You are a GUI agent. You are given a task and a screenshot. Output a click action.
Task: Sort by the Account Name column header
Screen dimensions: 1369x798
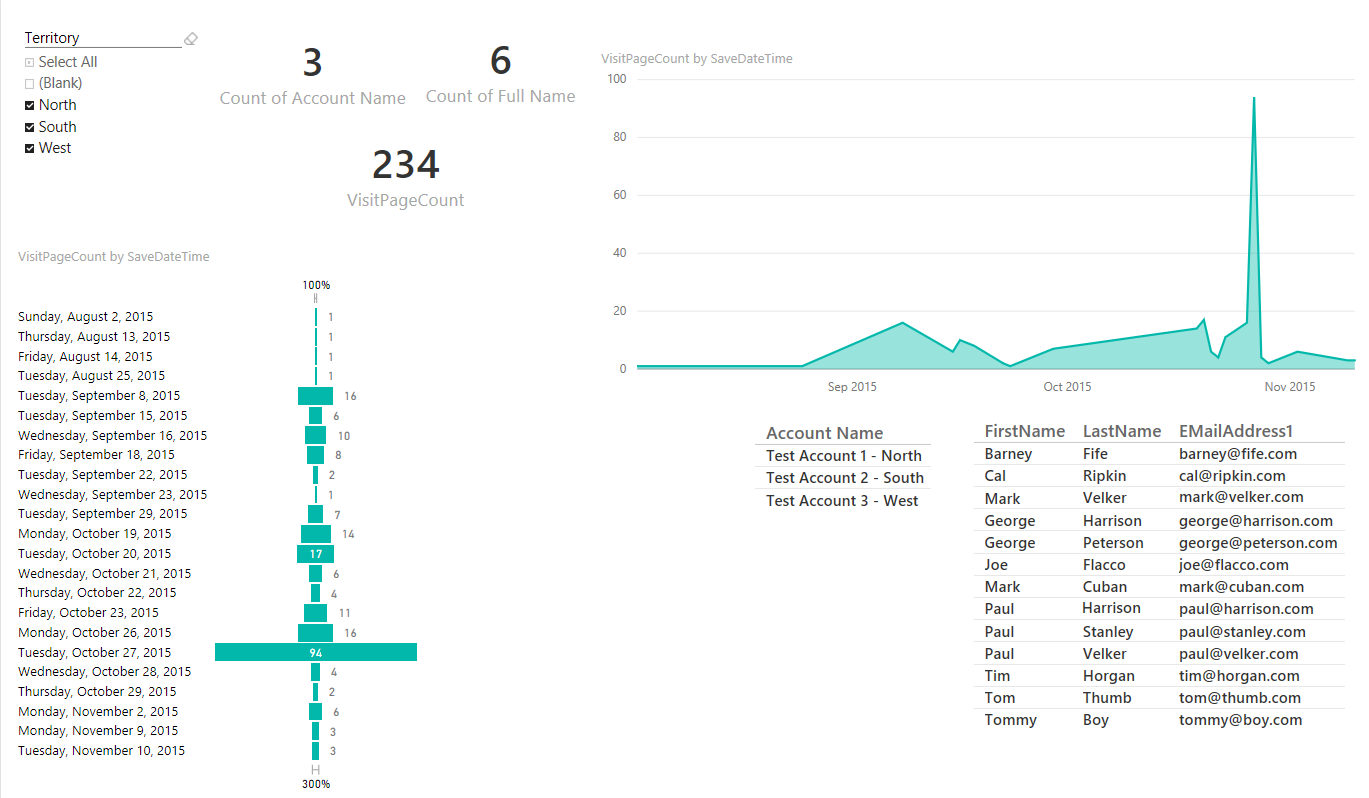tap(824, 433)
